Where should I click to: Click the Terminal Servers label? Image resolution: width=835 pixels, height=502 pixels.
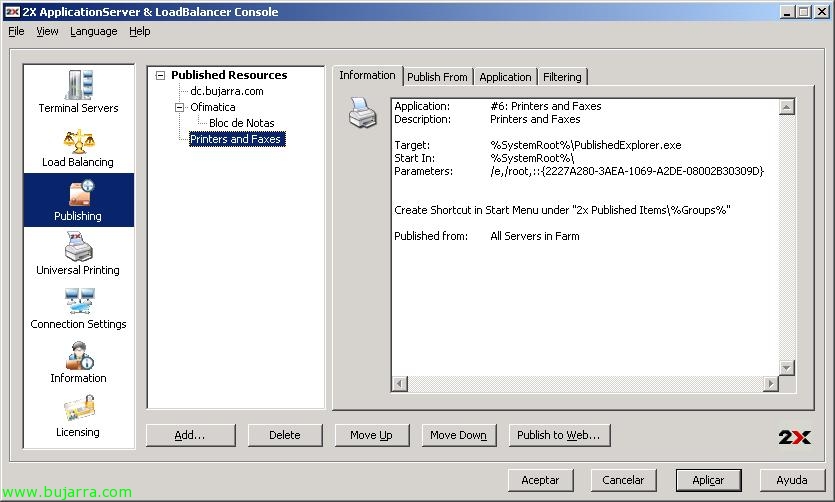pyautogui.click(x=78, y=108)
